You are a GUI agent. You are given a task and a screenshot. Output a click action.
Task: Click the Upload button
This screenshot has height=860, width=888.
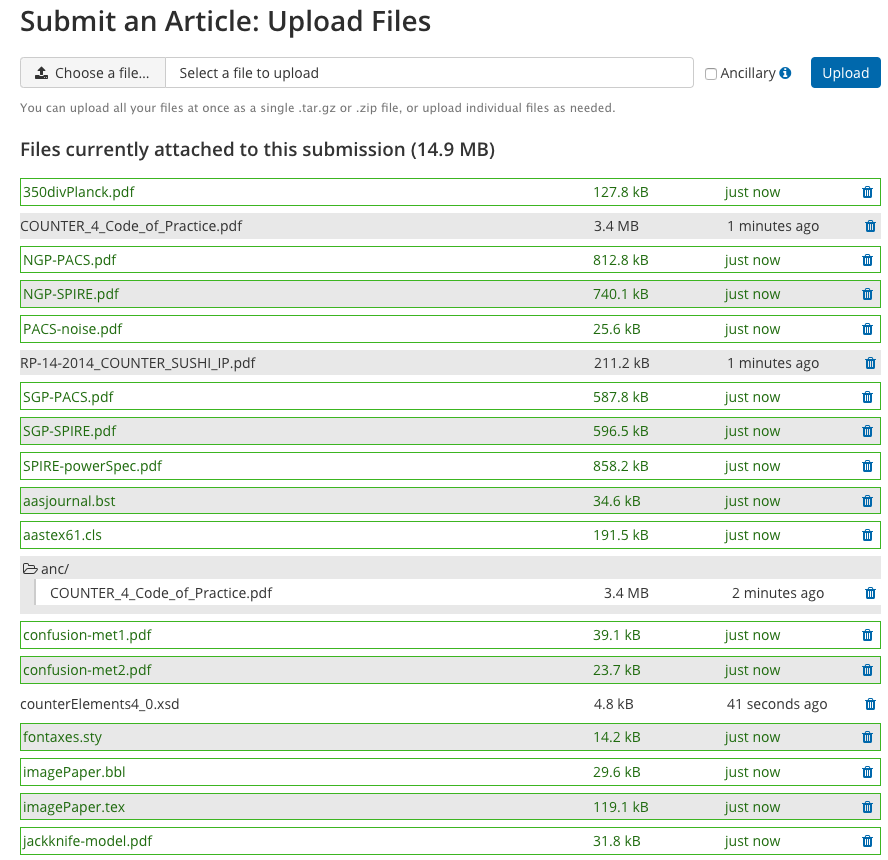coord(846,72)
